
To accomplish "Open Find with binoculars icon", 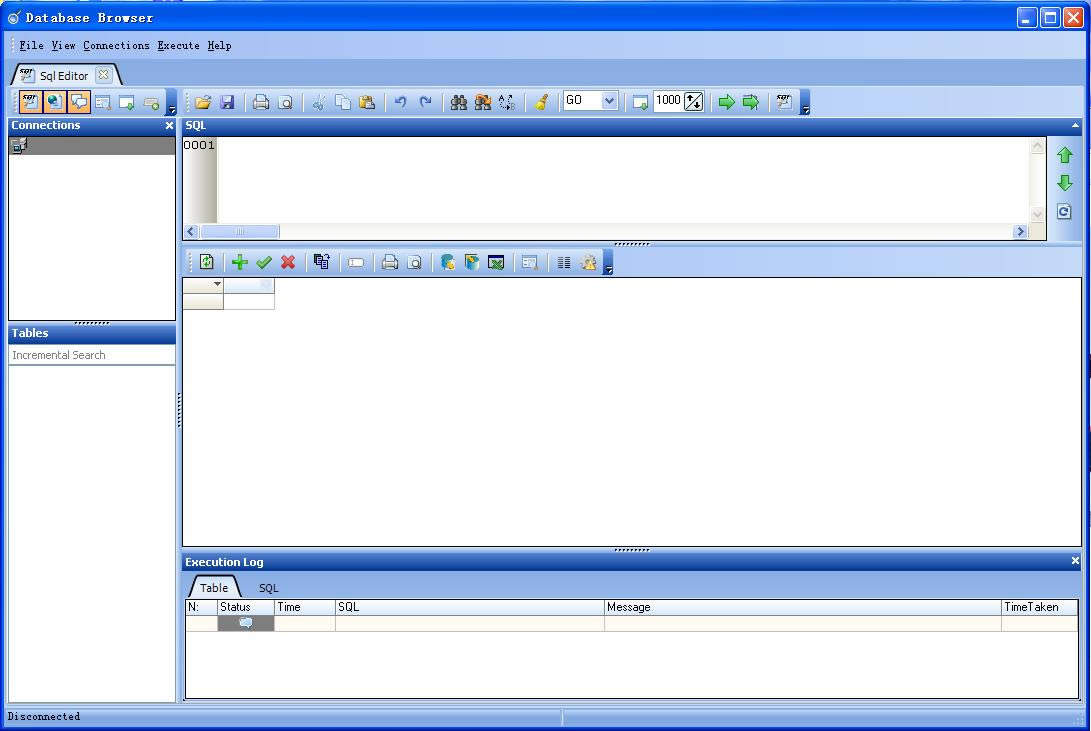I will pyautogui.click(x=459, y=102).
